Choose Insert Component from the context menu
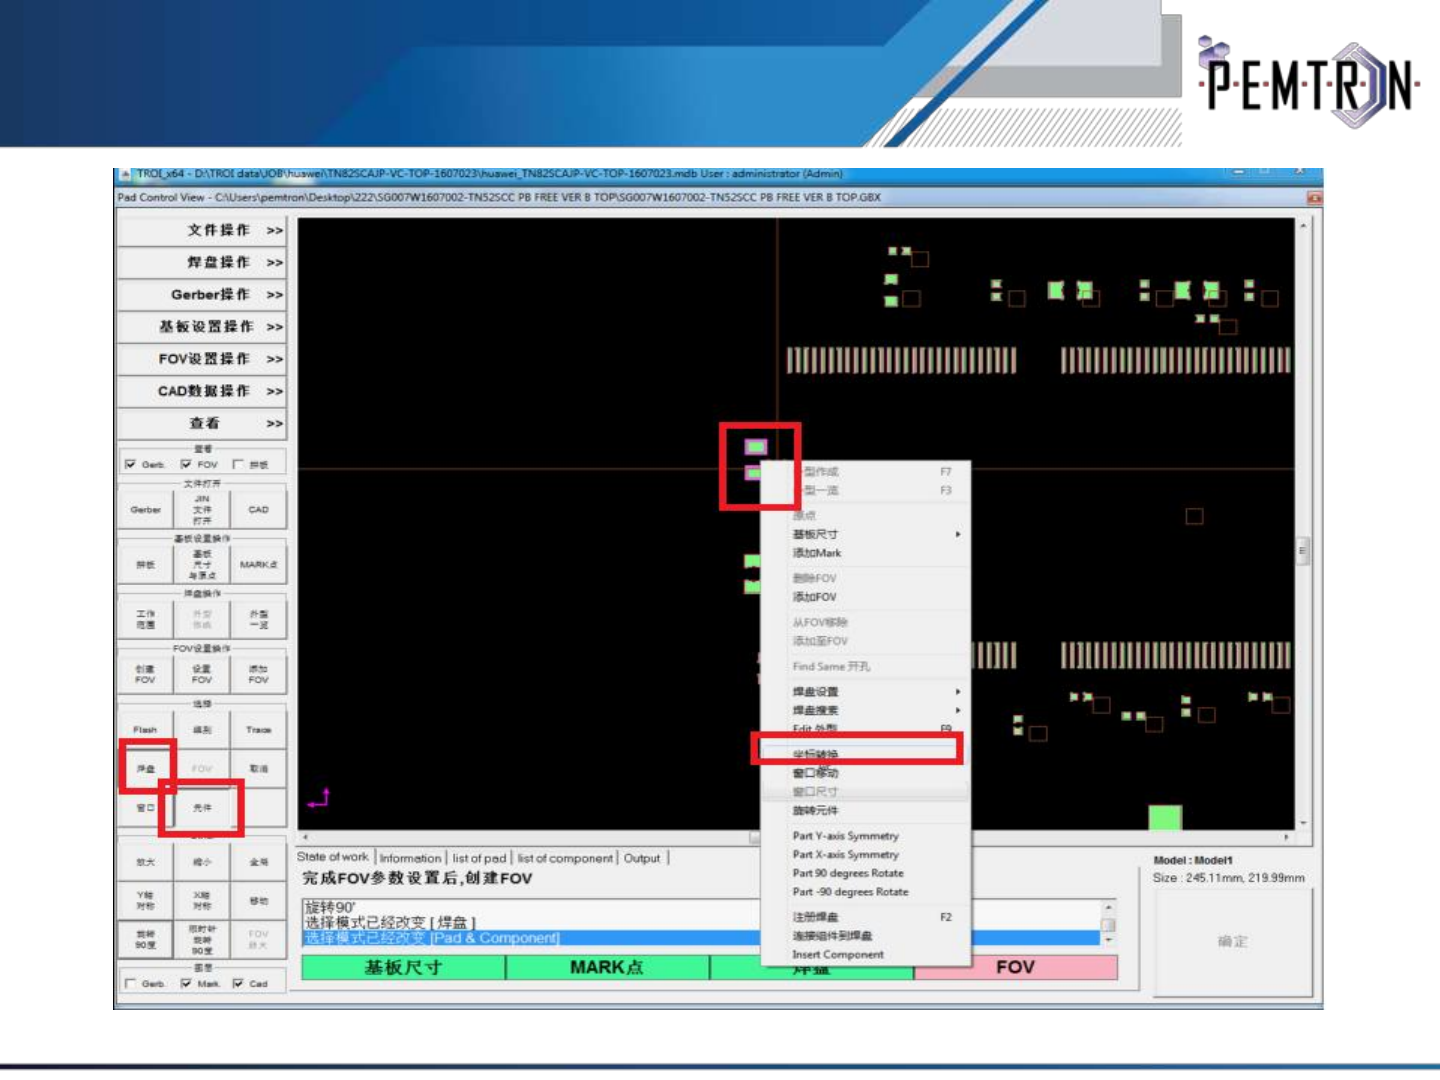This screenshot has height=1080, width=1440. [x=866, y=955]
